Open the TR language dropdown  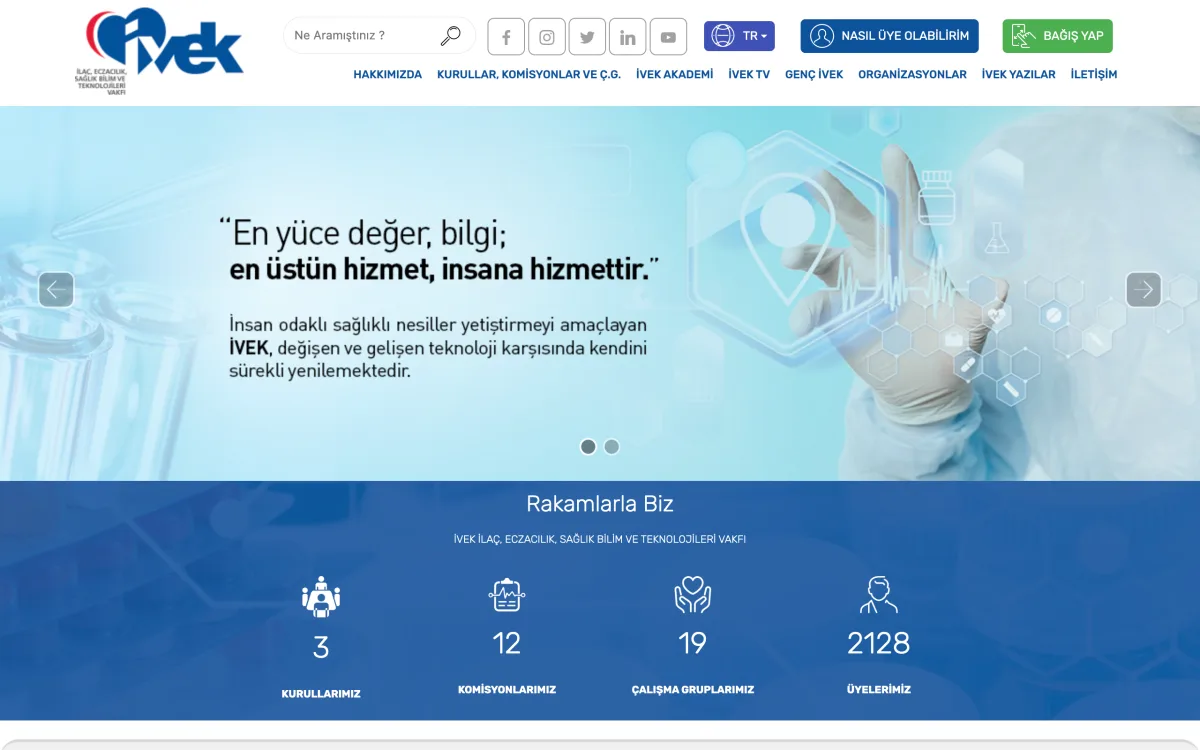click(x=739, y=36)
